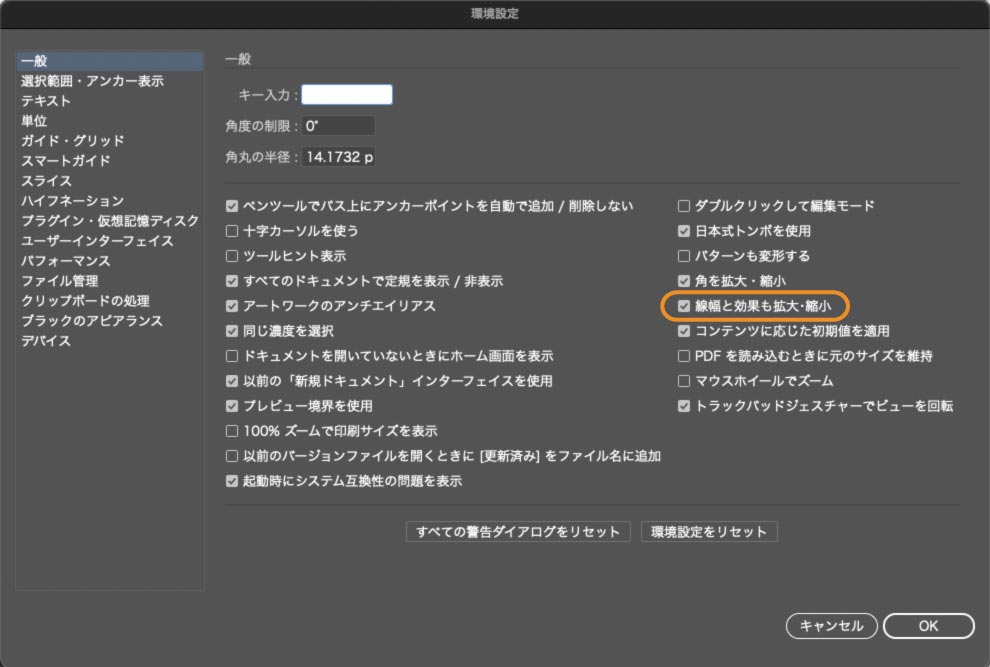Toggle アートワークのアンチエイリアス checkbox
The image size is (990, 667).
[232, 306]
